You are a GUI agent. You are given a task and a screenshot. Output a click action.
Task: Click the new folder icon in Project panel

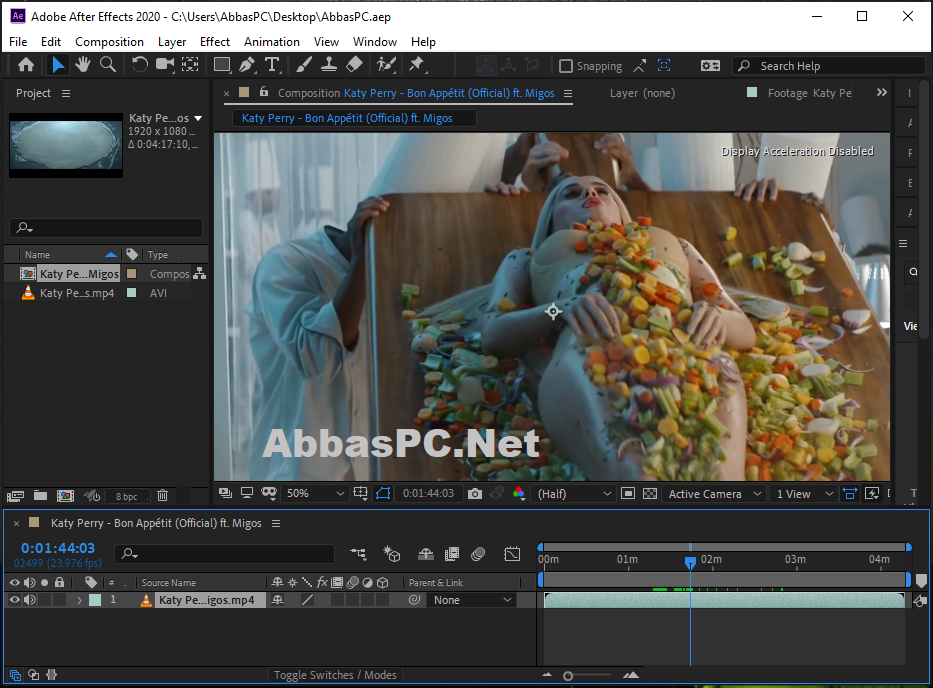click(x=40, y=495)
